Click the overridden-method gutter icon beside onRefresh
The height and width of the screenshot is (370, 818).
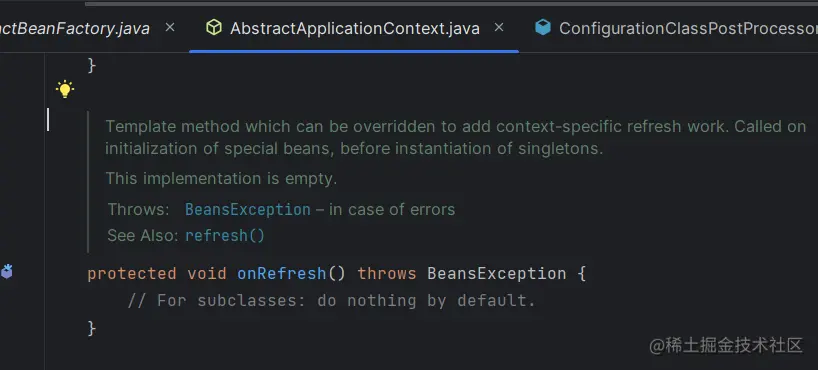pos(6,271)
